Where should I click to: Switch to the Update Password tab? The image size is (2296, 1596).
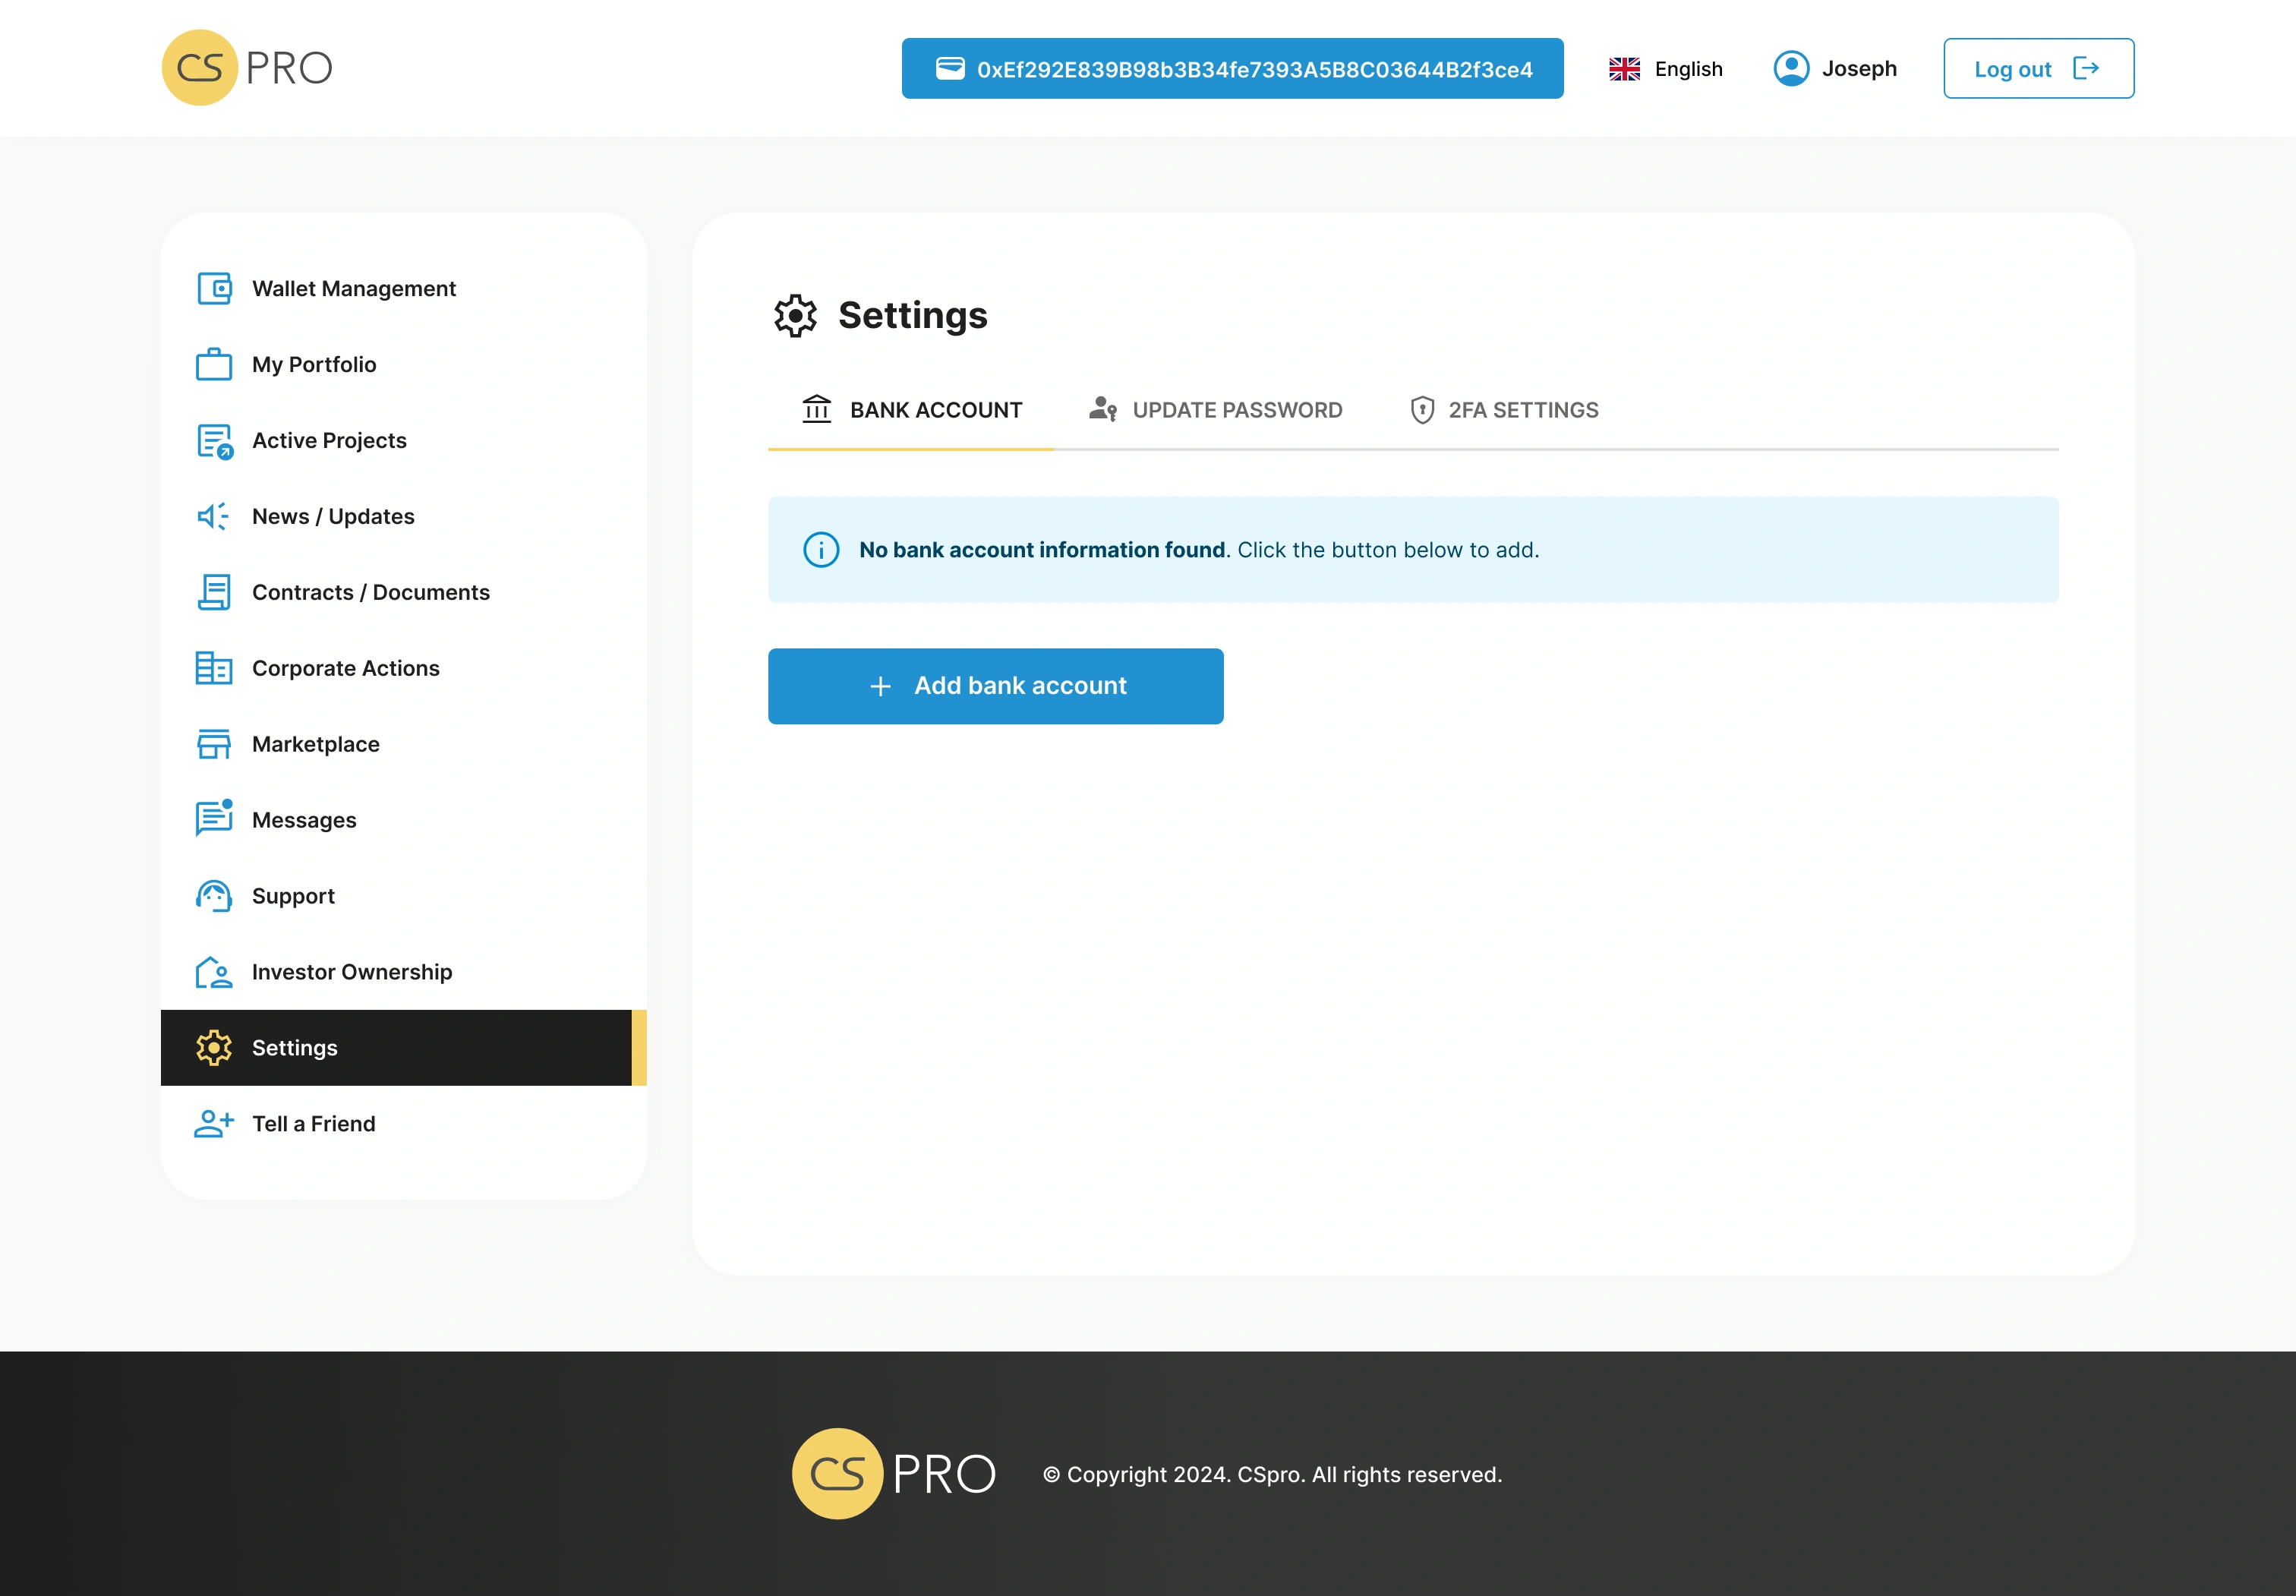click(x=1215, y=410)
